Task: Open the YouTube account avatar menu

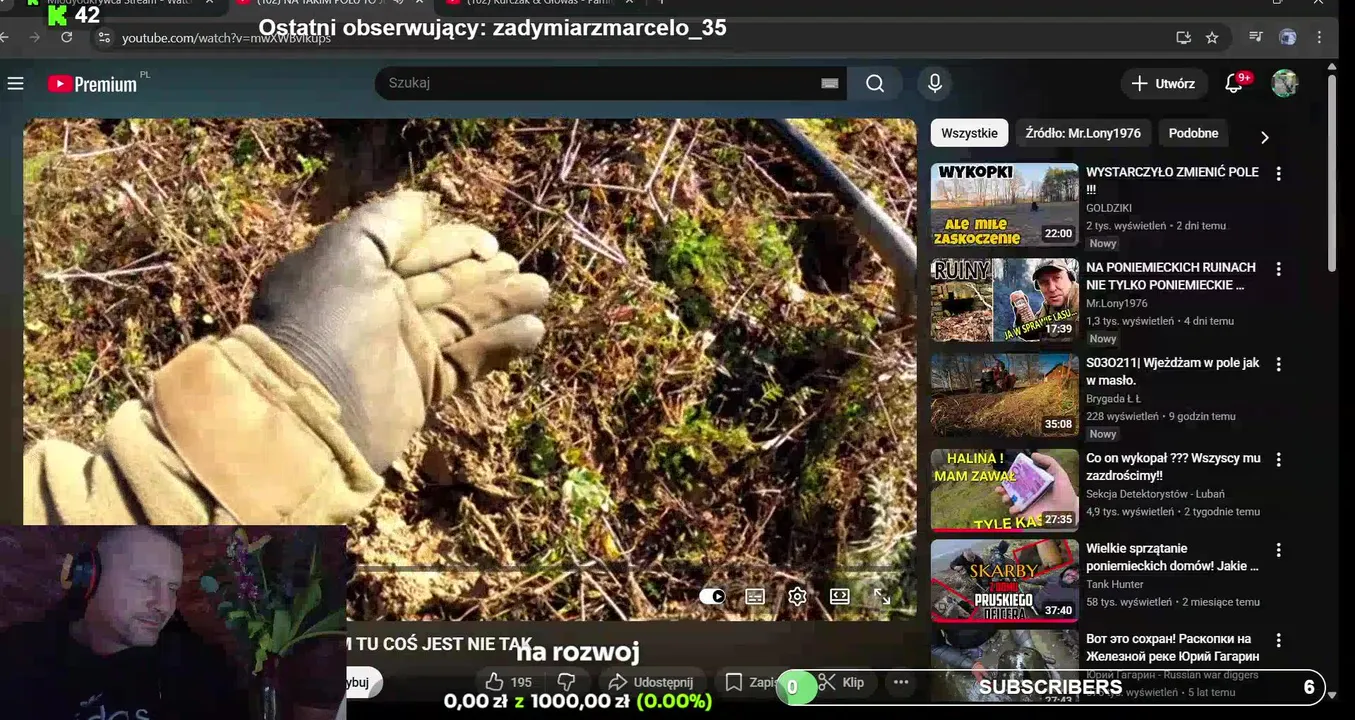Action: tap(1284, 84)
